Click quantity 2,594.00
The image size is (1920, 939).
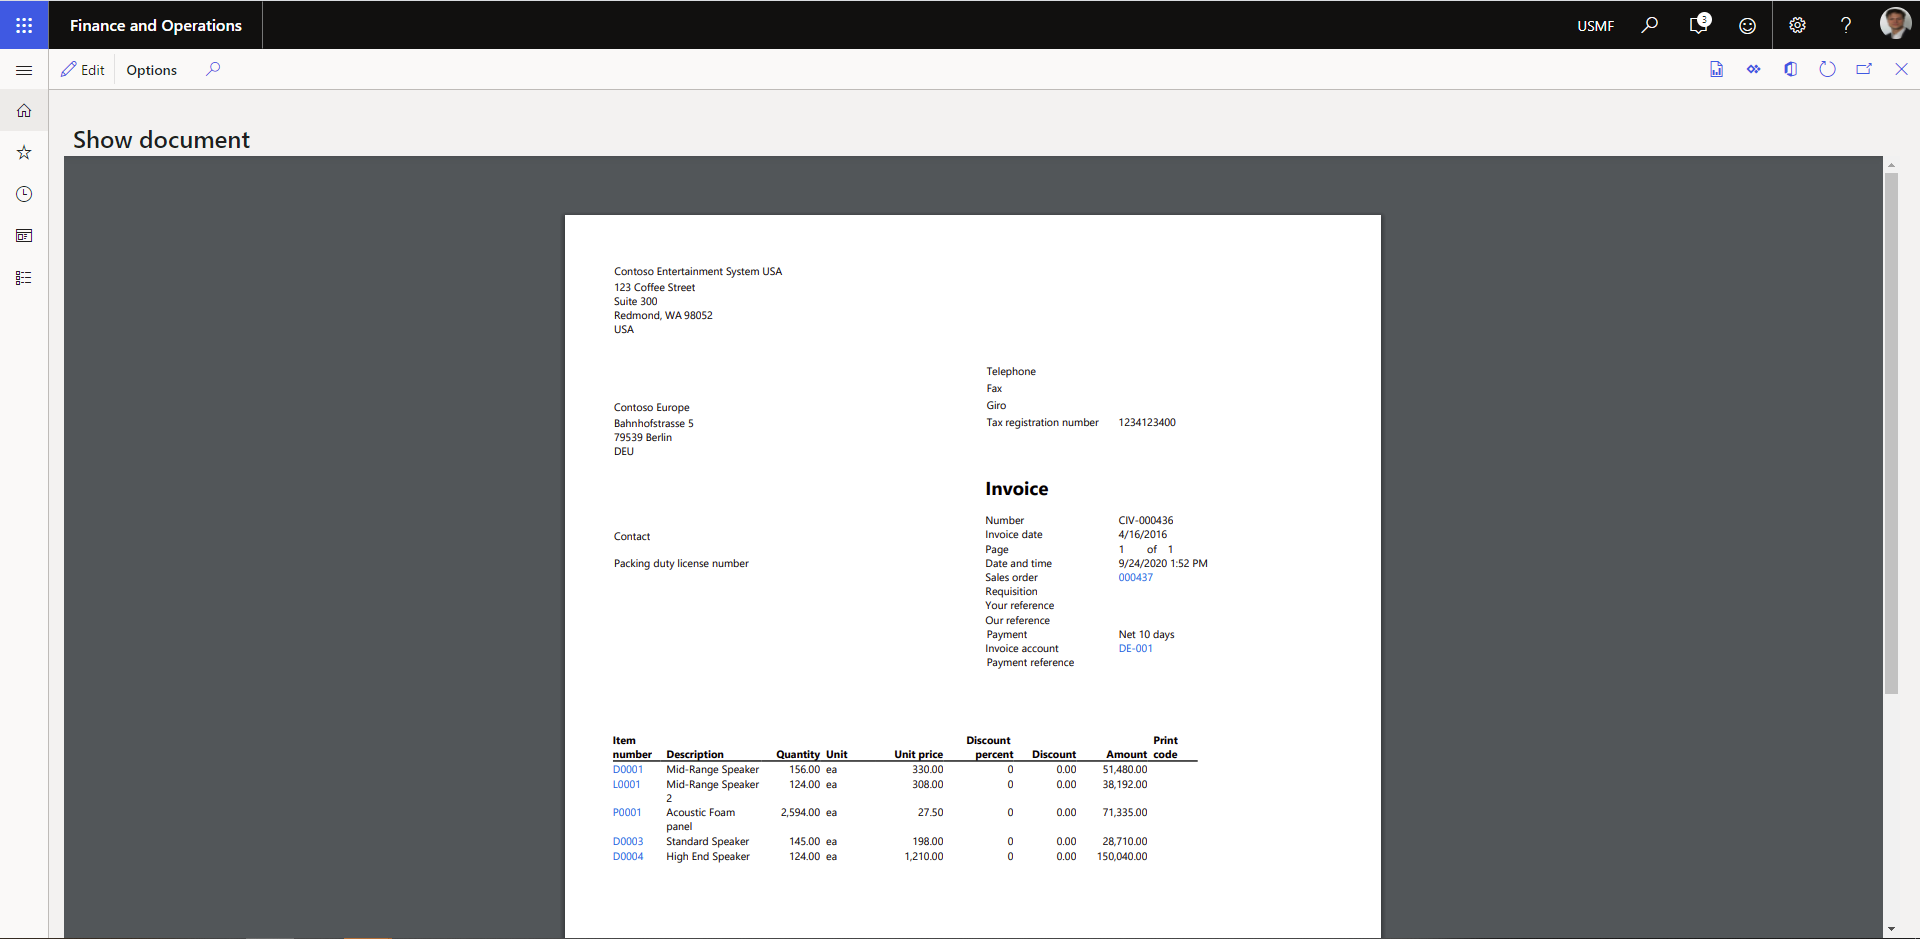[800, 813]
